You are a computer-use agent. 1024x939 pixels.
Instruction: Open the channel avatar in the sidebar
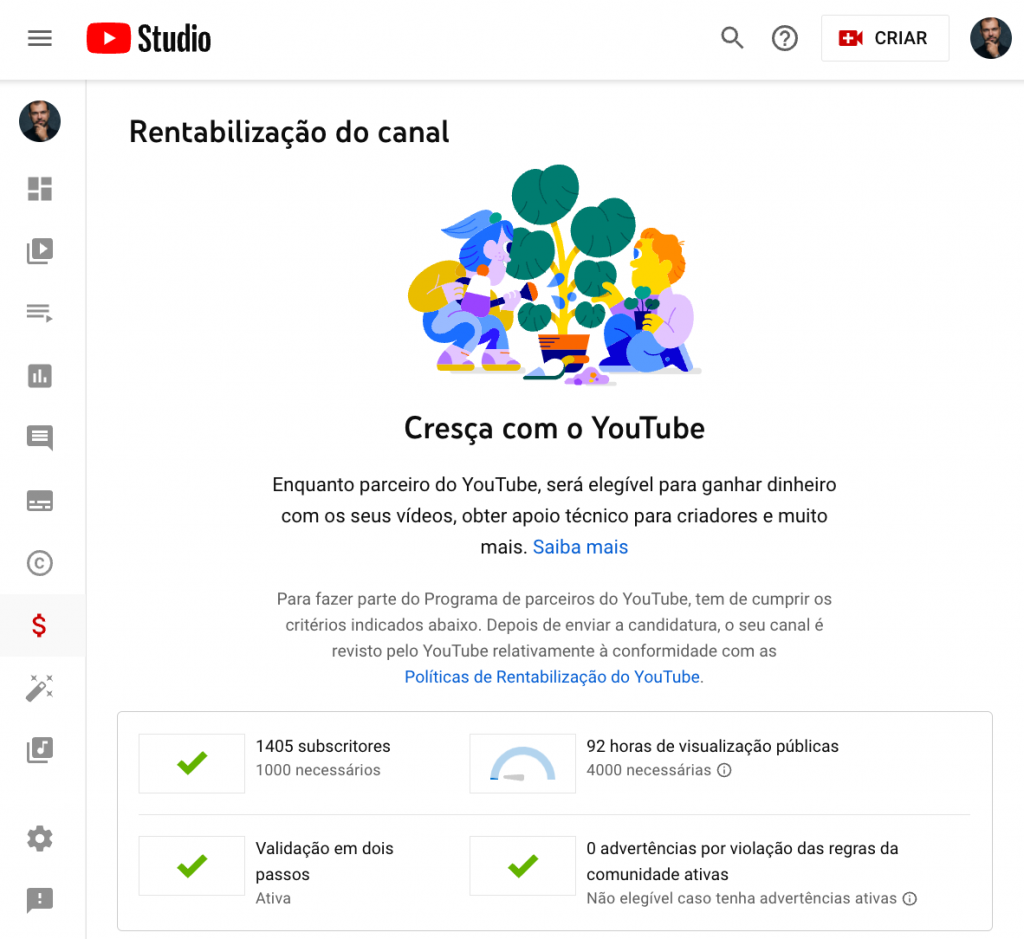tap(40, 121)
